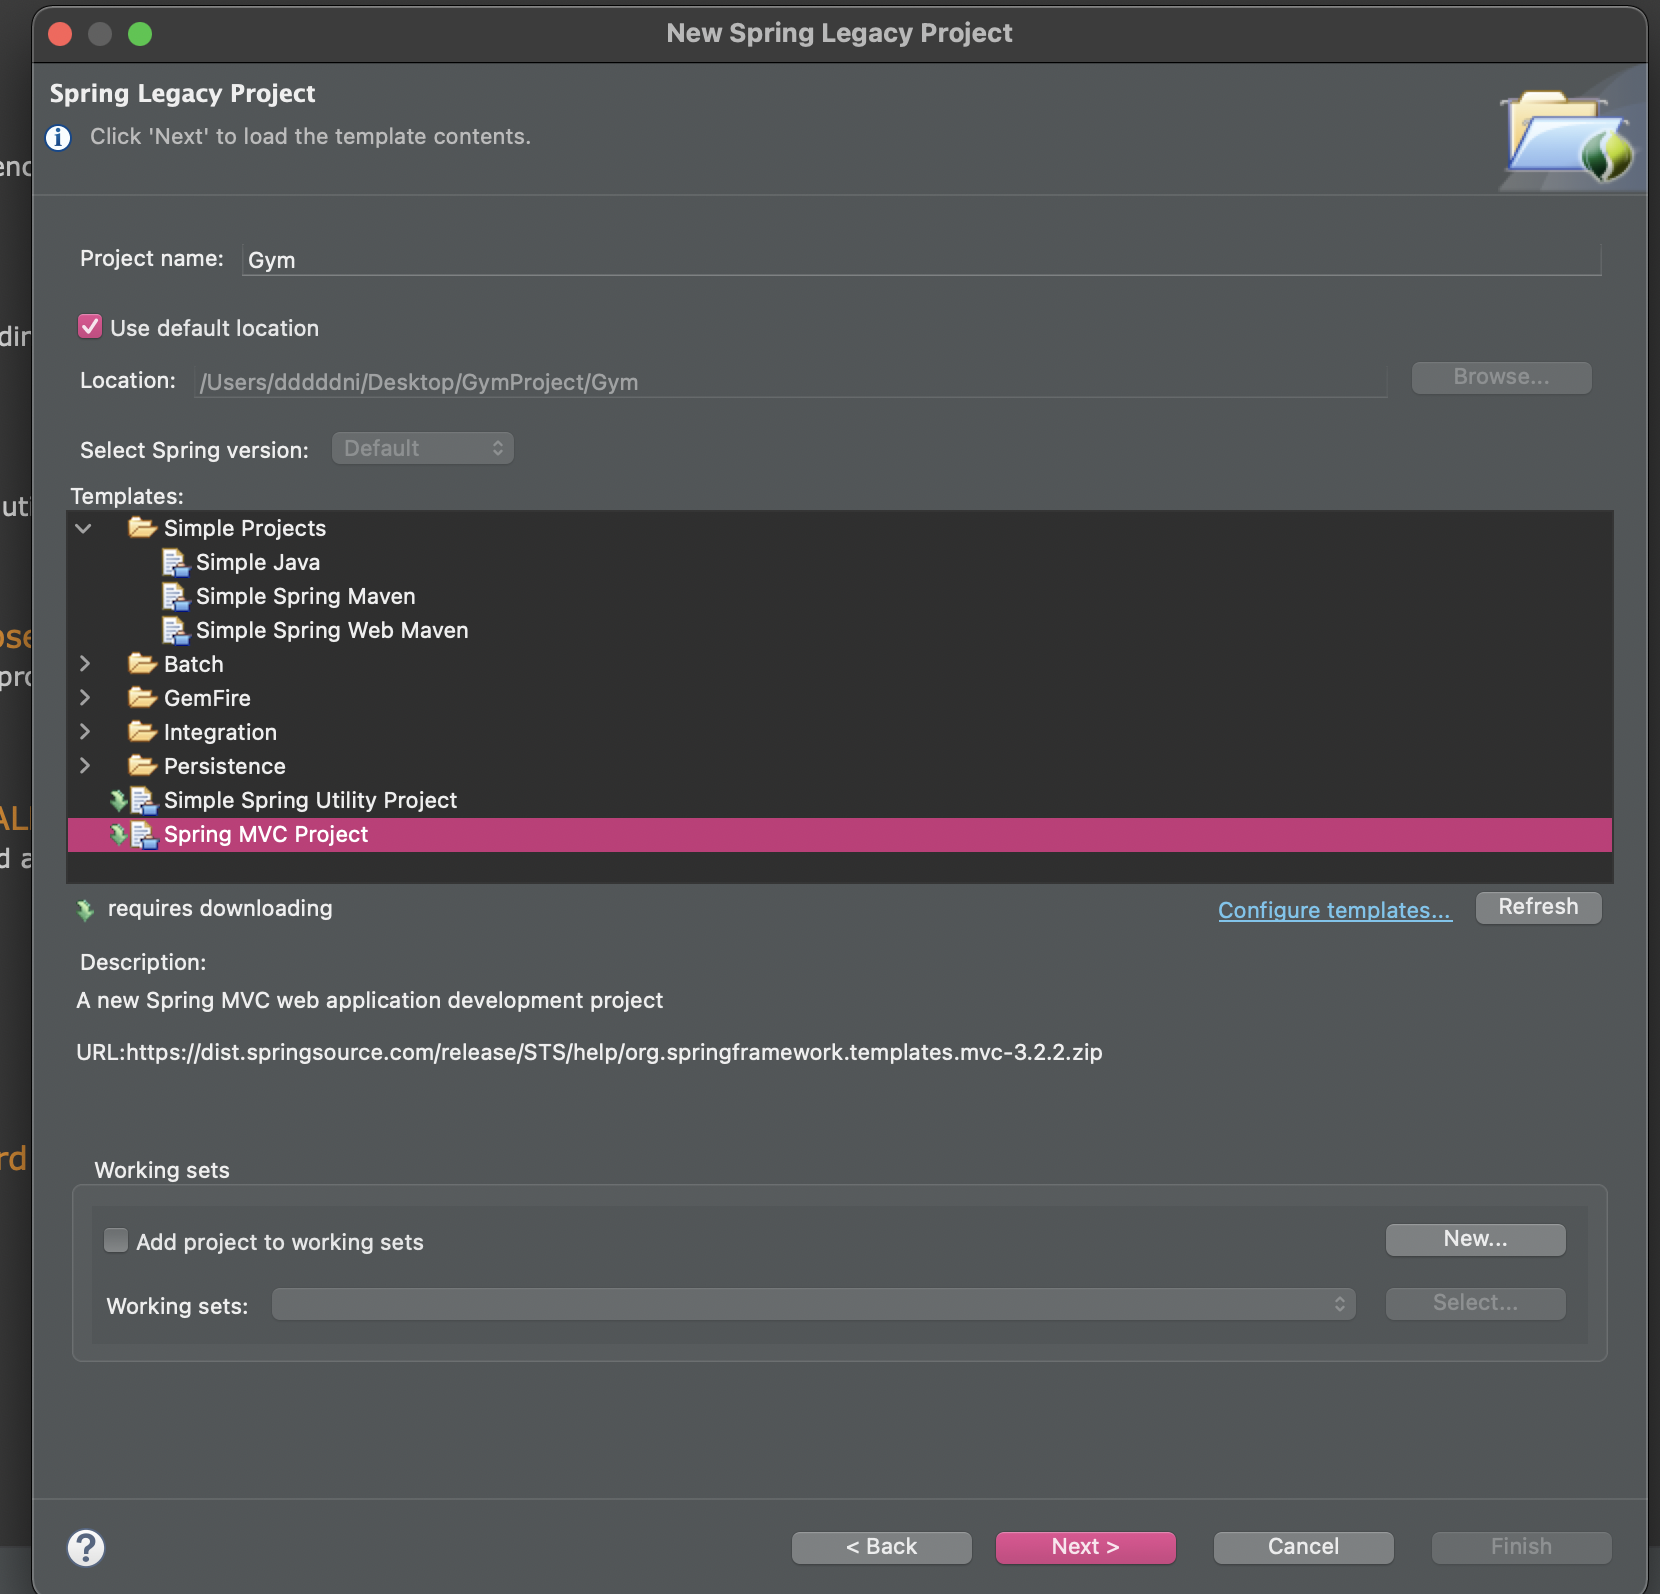Screen dimensions: 1660x1594
Task: Click the Select working sets button
Action: pos(1476,1303)
